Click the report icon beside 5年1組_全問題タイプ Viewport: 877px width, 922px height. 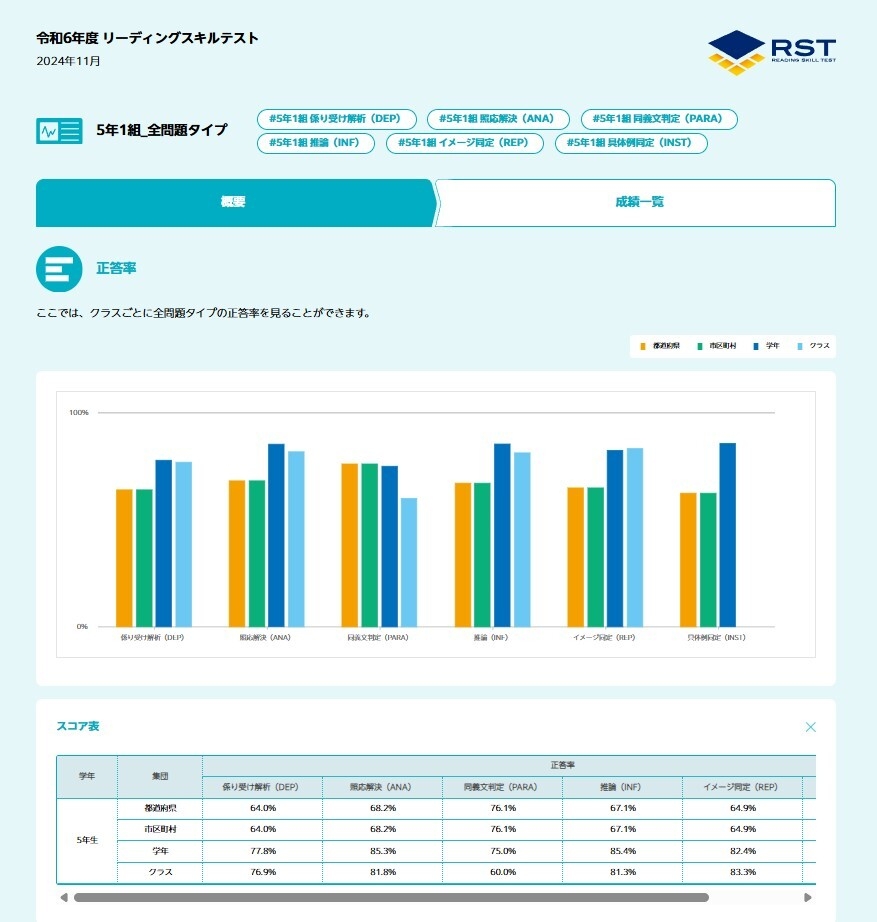(x=59, y=131)
